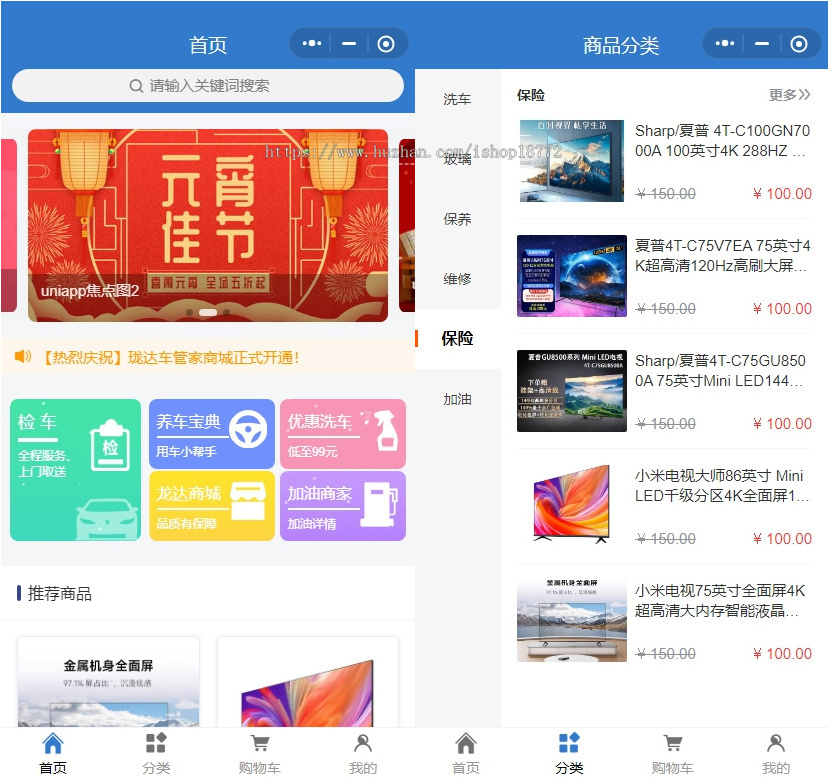
Task: Open the 我的 profile icon in left screen's bottom bar
Action: tap(363, 743)
